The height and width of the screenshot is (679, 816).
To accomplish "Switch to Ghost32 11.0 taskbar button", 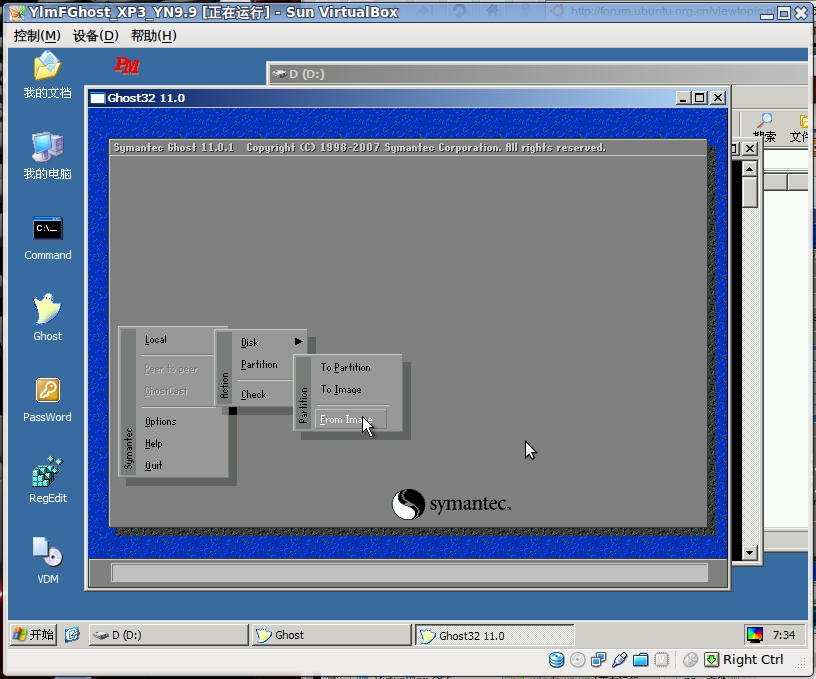I will coord(494,635).
